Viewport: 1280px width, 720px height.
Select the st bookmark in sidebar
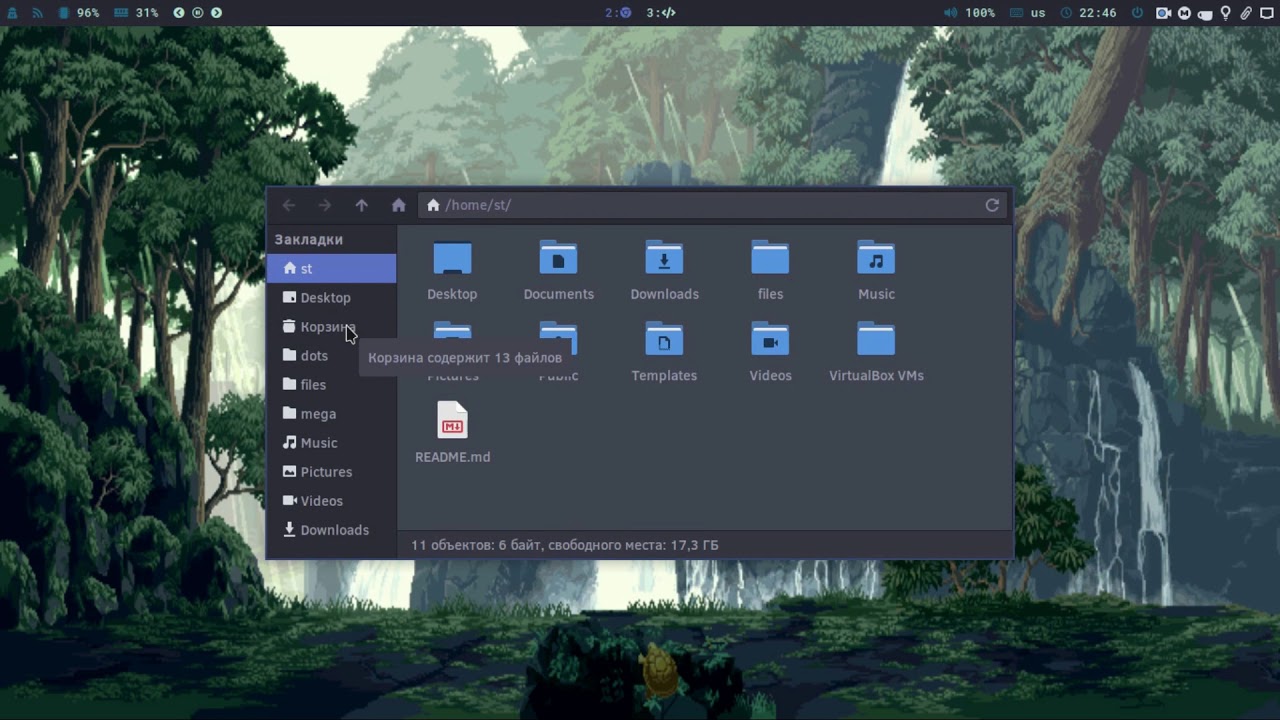[x=331, y=268]
